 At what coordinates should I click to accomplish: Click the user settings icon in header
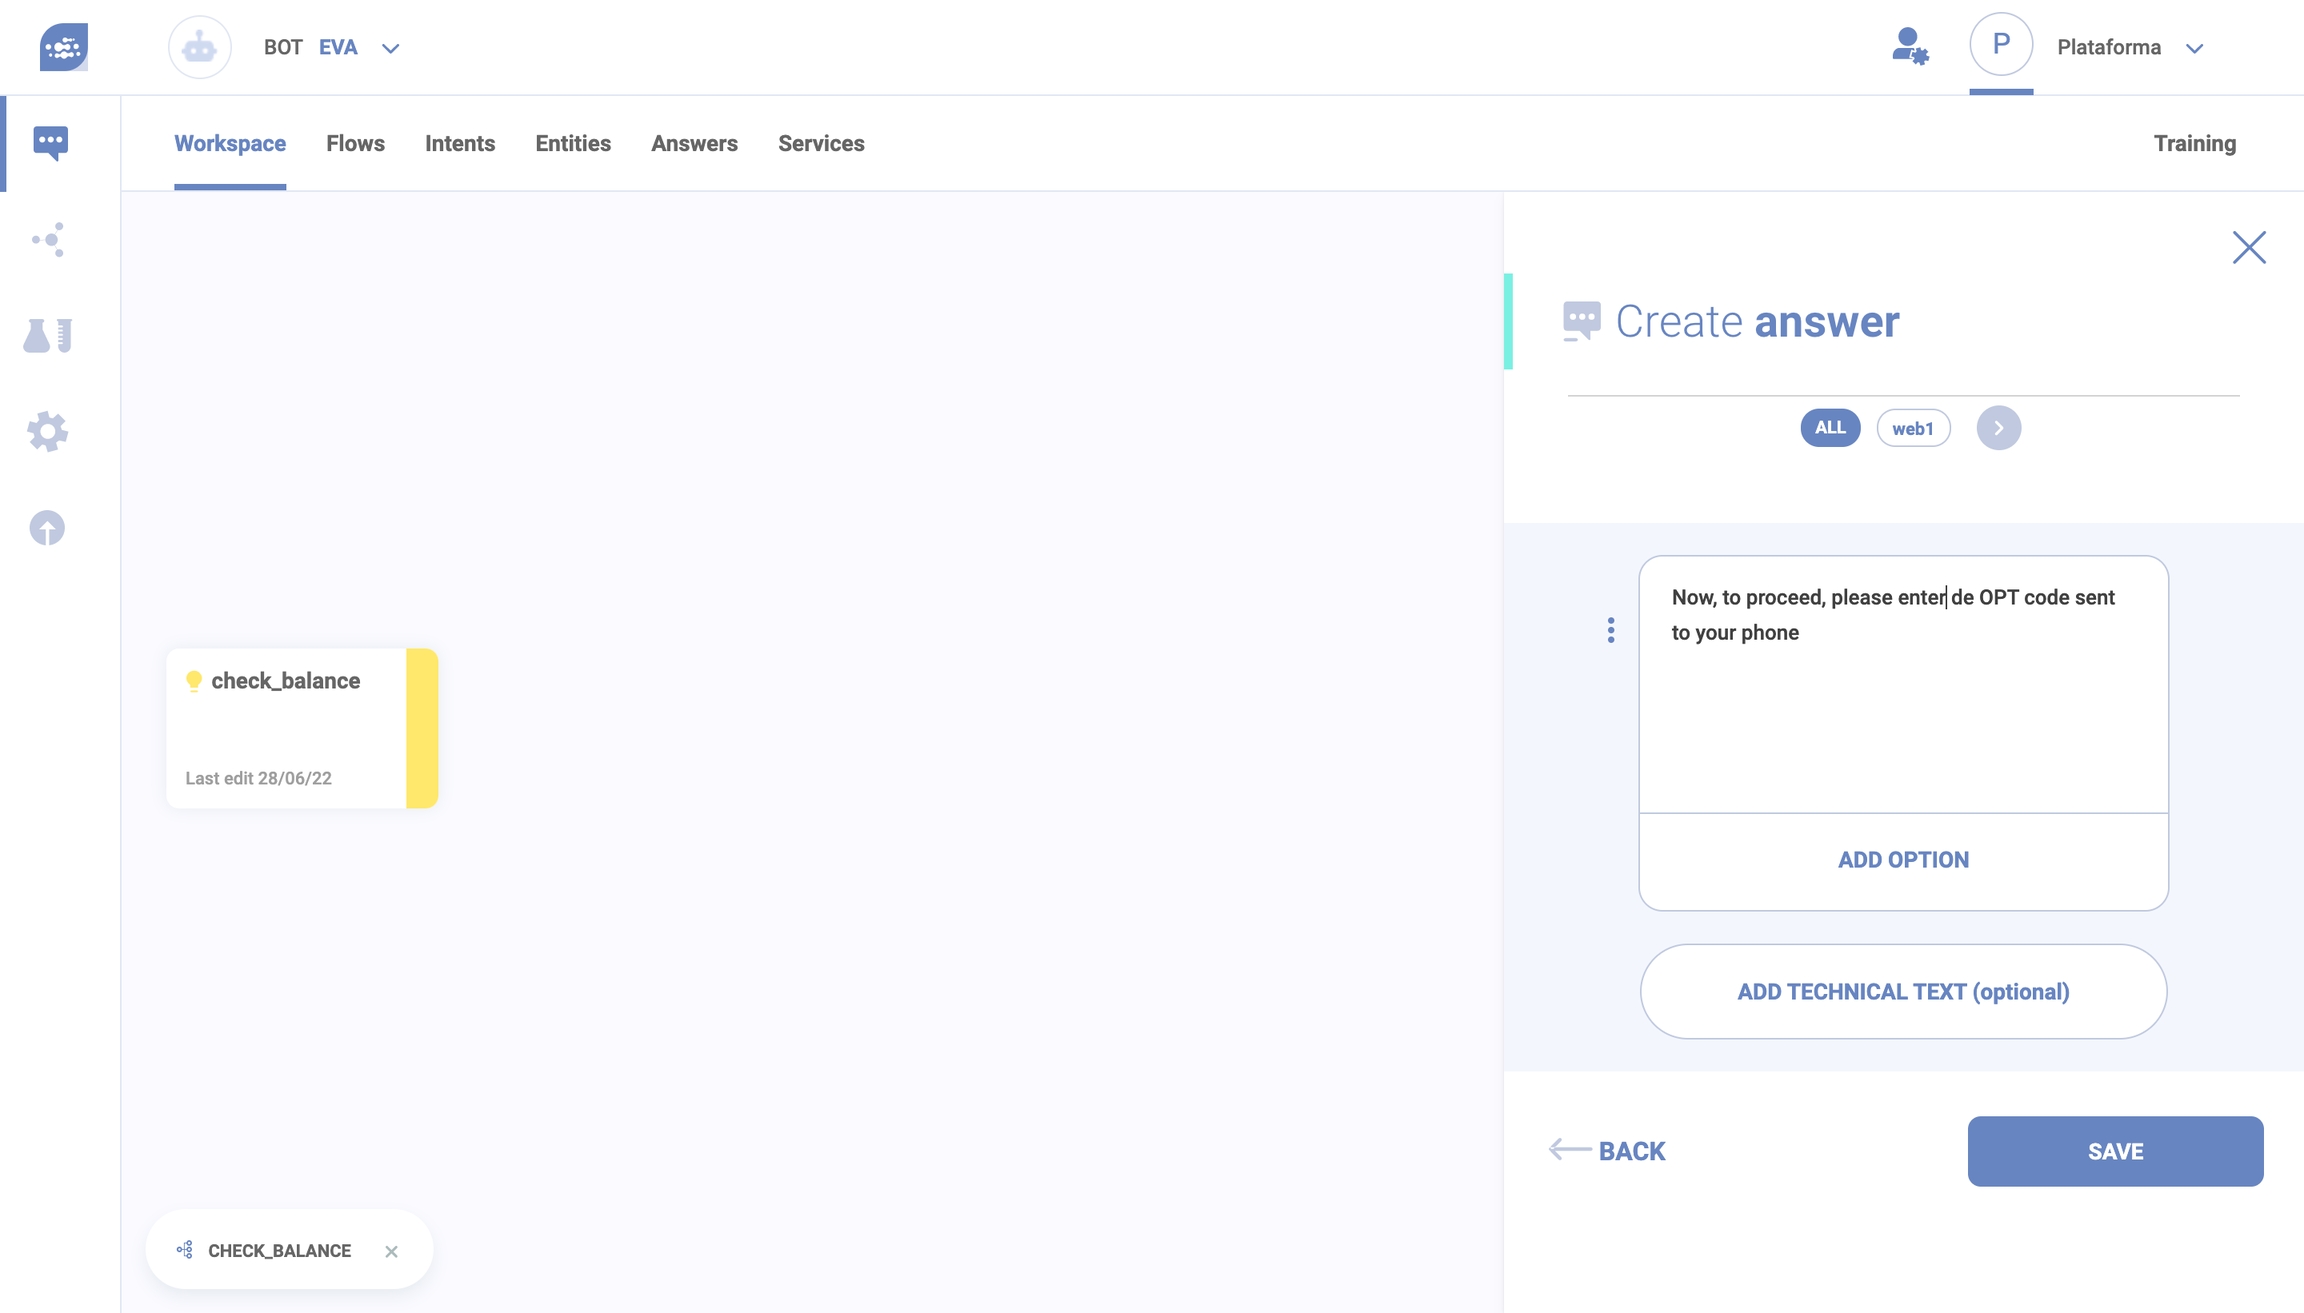1909,47
